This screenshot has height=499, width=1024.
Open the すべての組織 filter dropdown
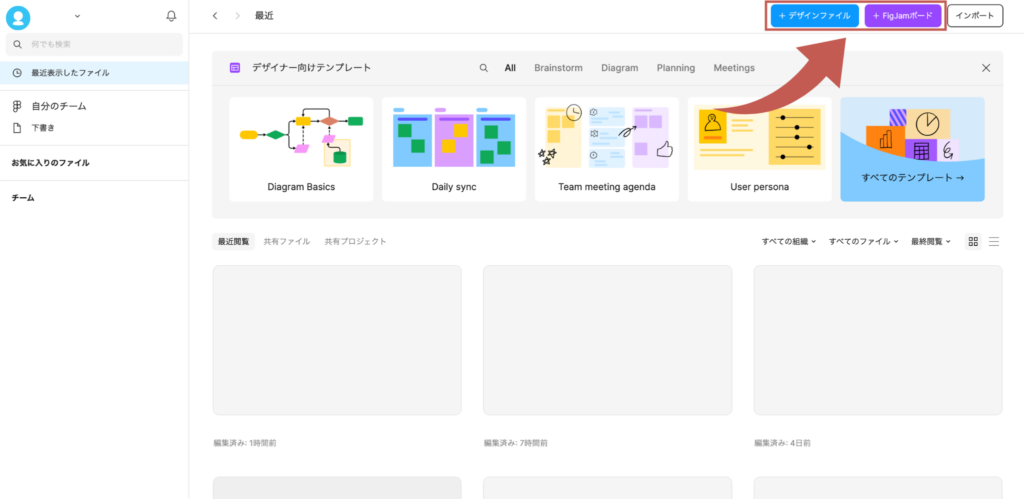pos(788,241)
